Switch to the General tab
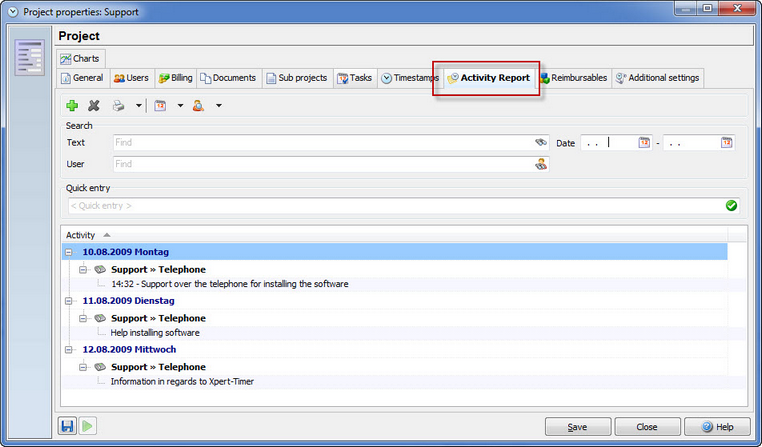The height and width of the screenshot is (447, 762). coord(82,78)
